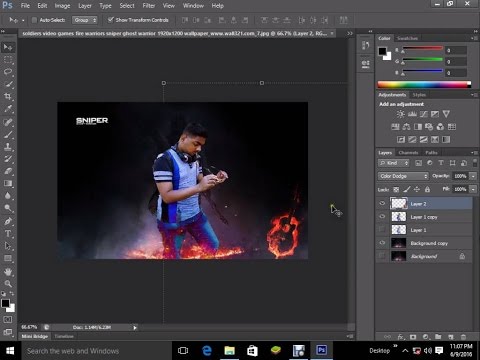Image resolution: width=480 pixels, height=360 pixels.
Task: Open the Color panel flyout menu
Action: pos(473,38)
